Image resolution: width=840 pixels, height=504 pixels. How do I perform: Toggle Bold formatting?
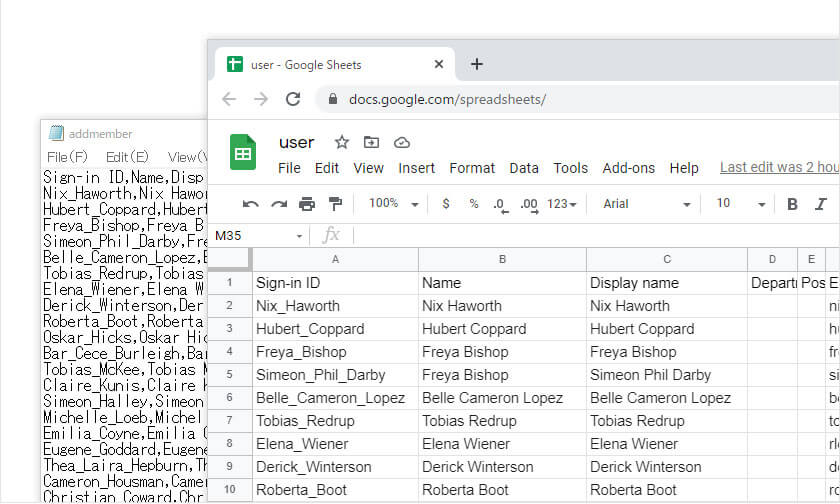click(x=792, y=204)
